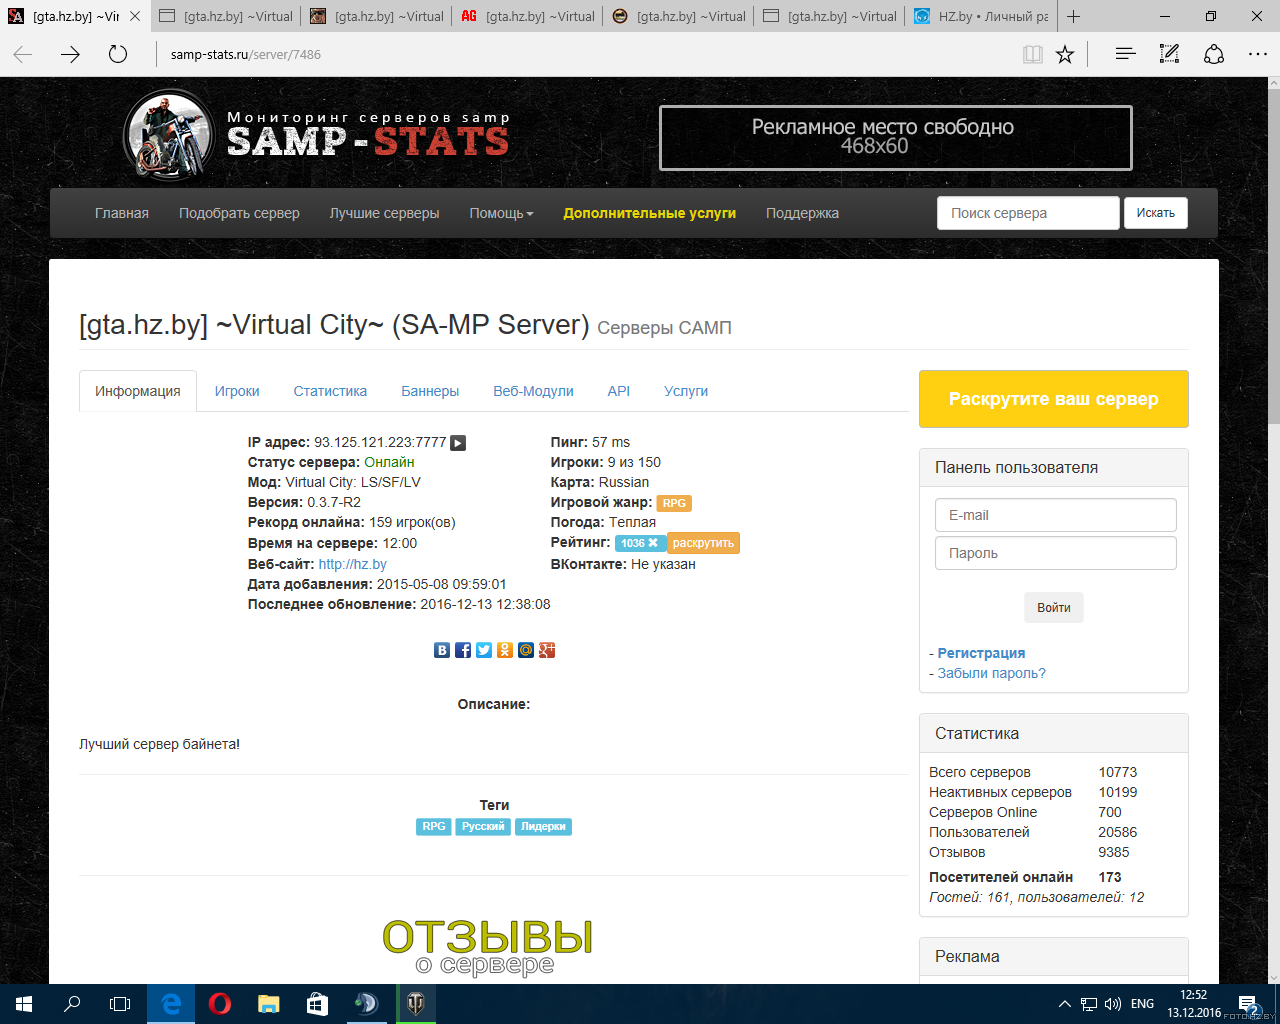Viewport: 1280px width, 1024px height.
Task: Open the Игроки tab
Action: click(237, 391)
